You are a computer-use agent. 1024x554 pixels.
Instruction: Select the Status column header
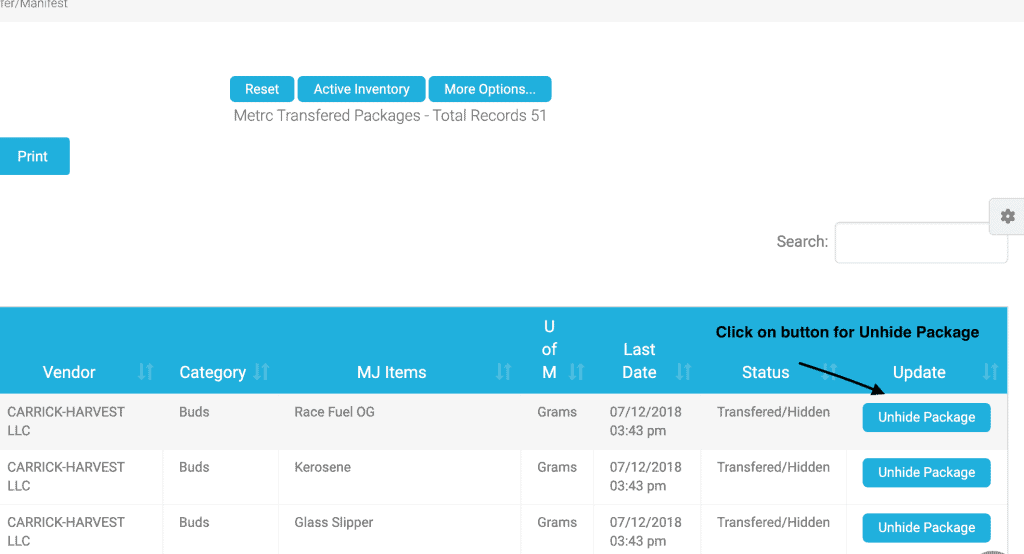(765, 372)
